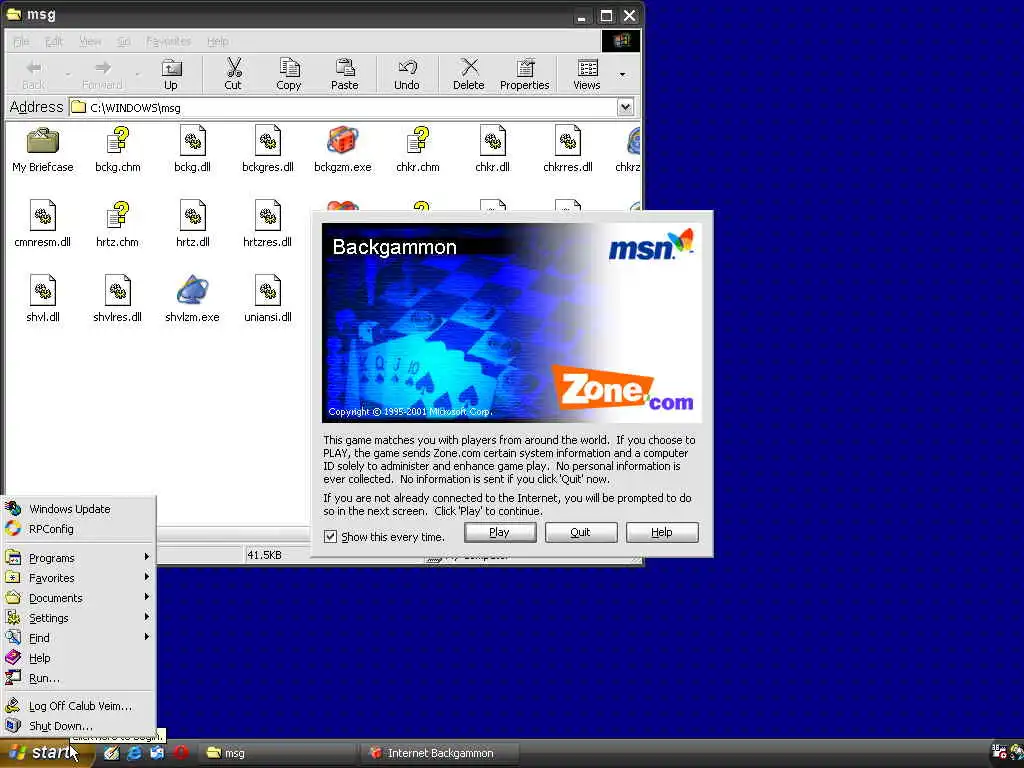Click the Paste toolbar button

(345, 74)
